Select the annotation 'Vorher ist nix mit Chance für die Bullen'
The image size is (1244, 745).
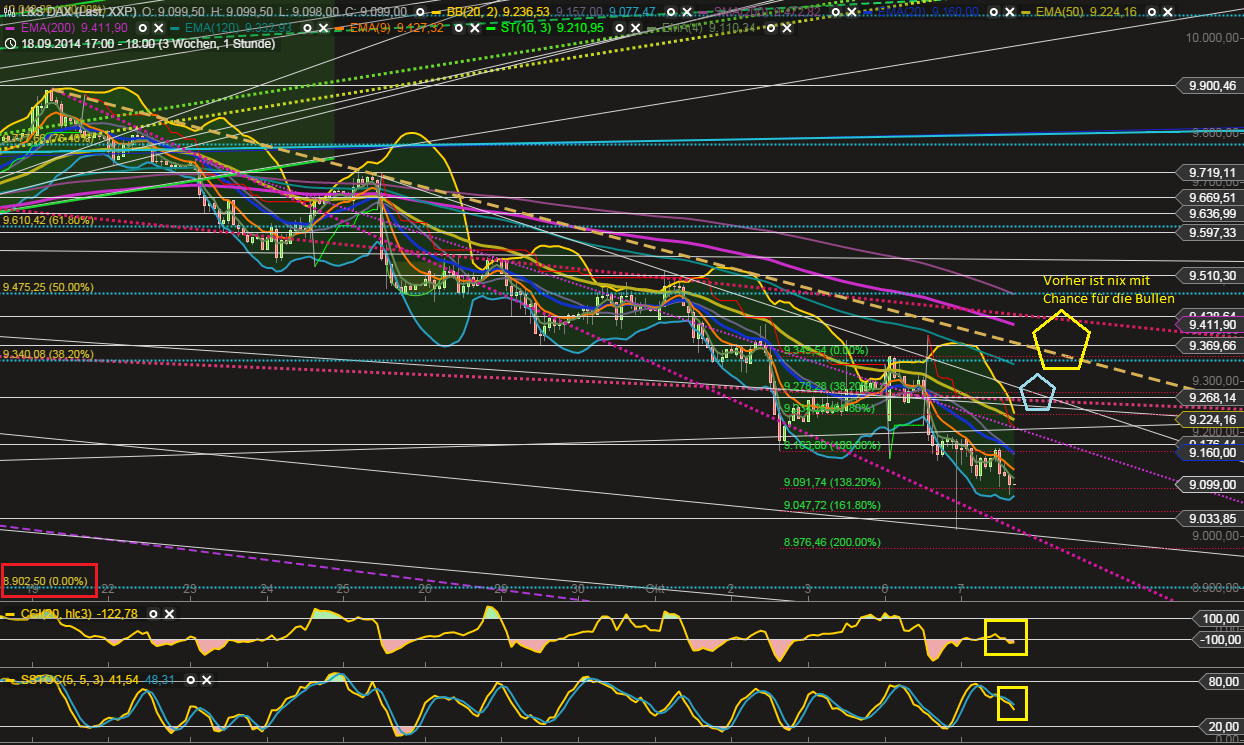click(1108, 289)
